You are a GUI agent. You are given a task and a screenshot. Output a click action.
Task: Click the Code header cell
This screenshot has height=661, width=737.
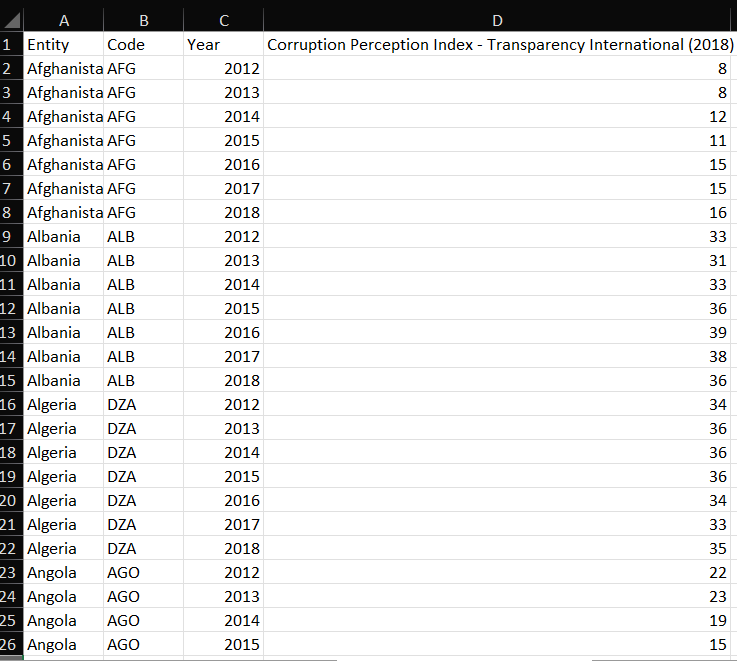pyautogui.click(x=143, y=44)
